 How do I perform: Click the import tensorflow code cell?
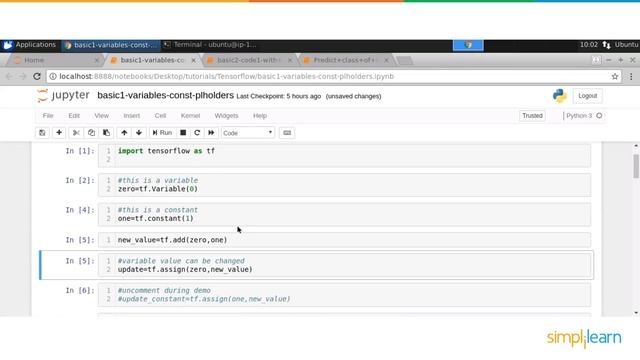[344, 156]
